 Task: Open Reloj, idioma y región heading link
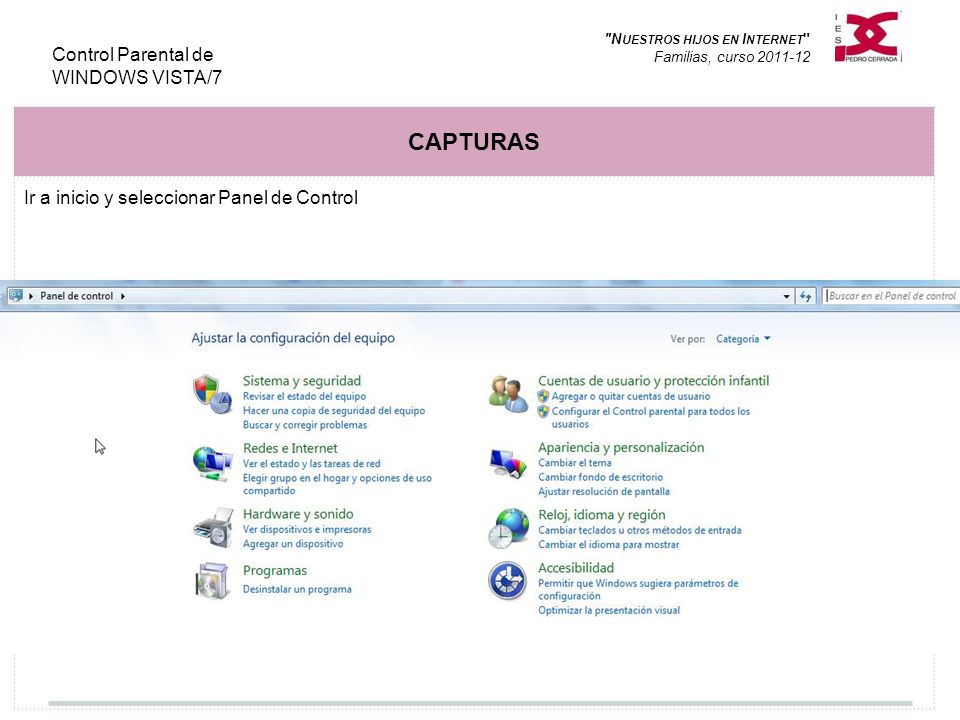601,515
